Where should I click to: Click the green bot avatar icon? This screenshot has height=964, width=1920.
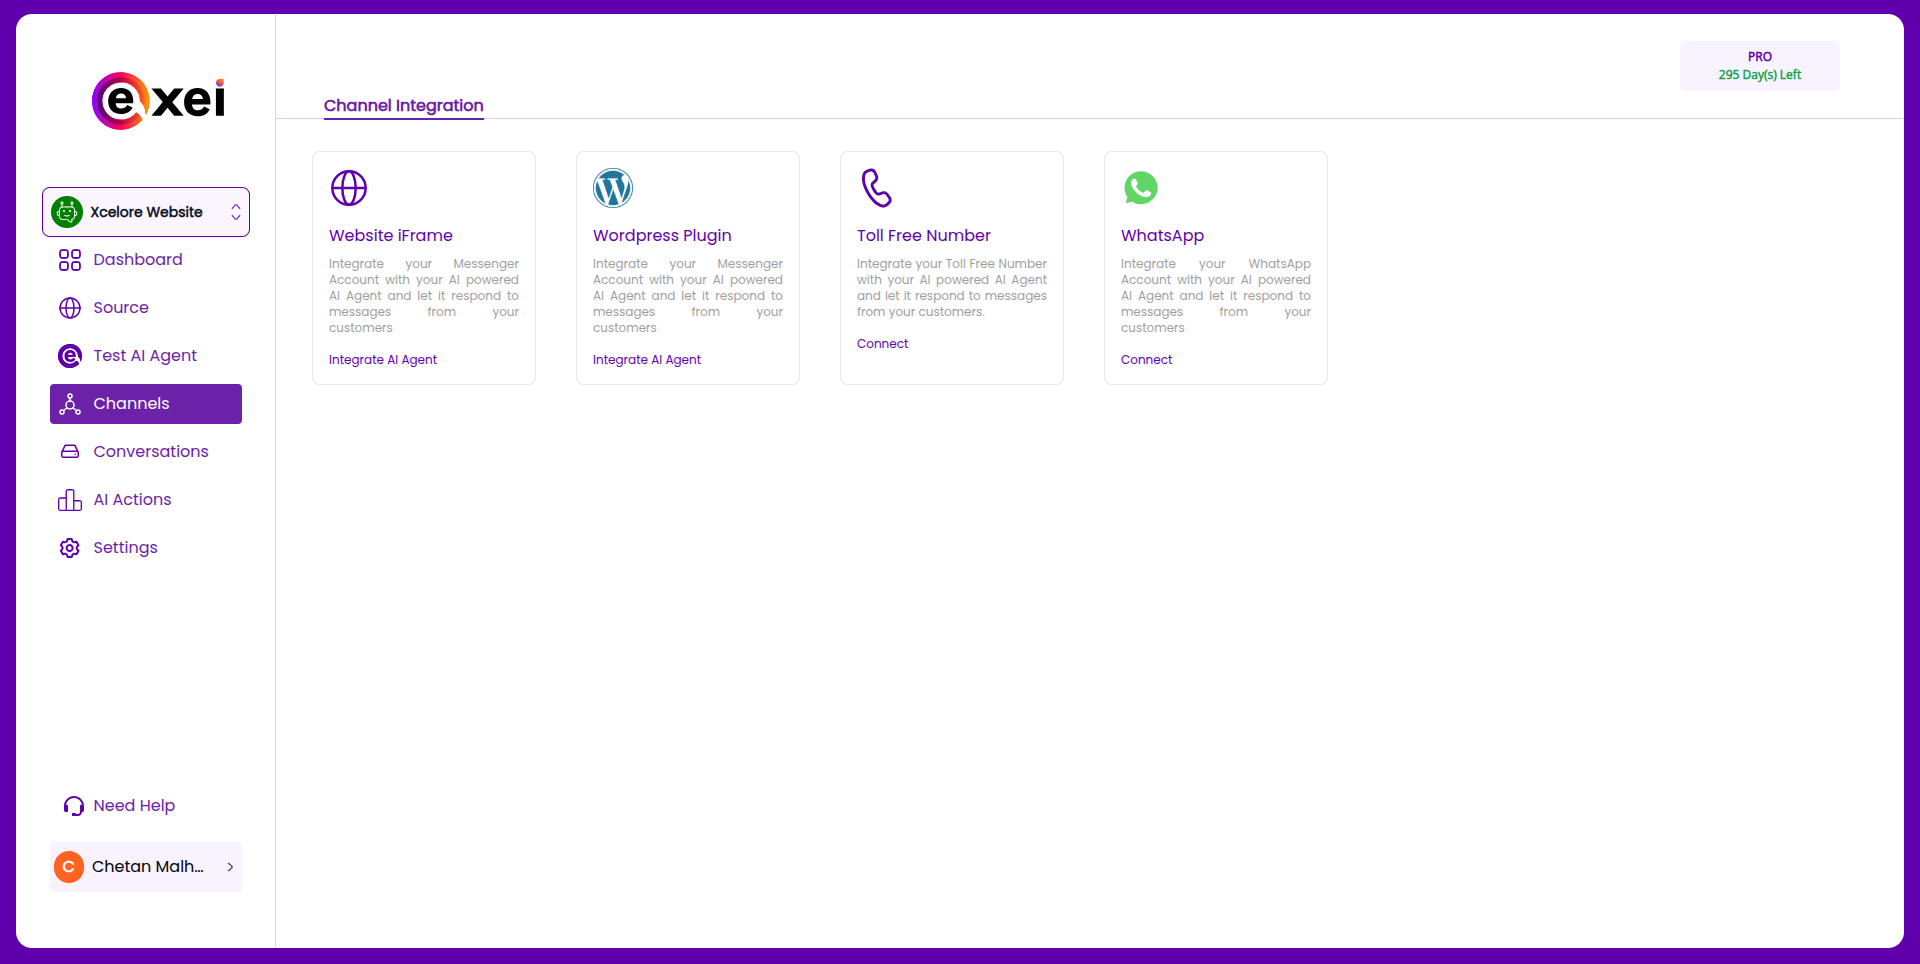coord(67,212)
